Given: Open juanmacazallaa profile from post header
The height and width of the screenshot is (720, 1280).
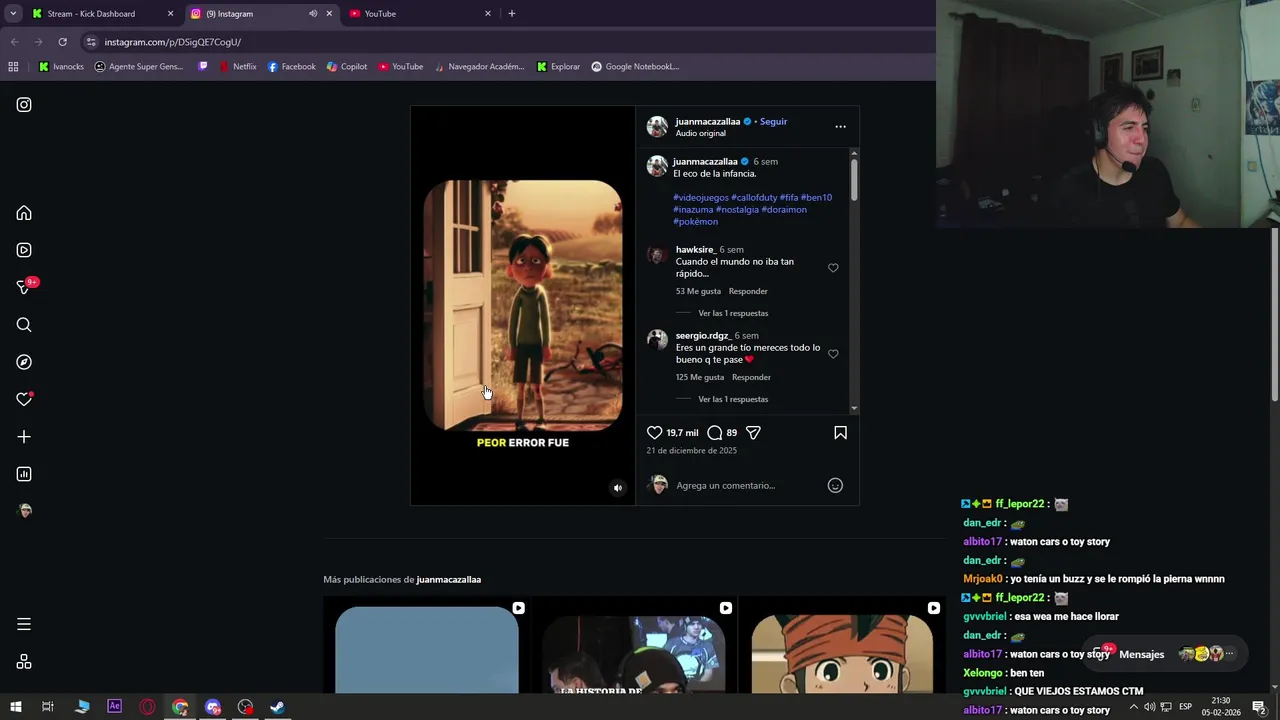Looking at the screenshot, I should click(707, 121).
